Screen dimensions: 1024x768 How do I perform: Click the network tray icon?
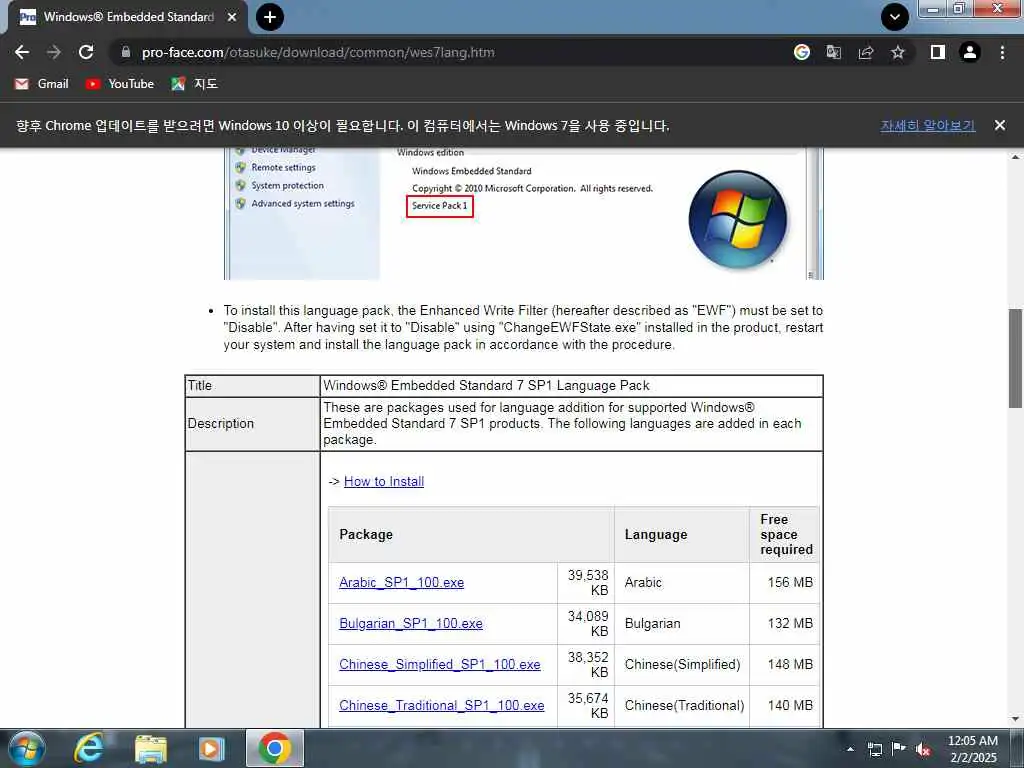pos(875,749)
